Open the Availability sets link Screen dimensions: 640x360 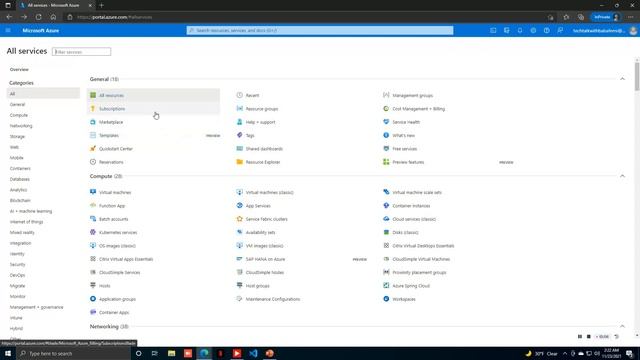tap(260, 232)
